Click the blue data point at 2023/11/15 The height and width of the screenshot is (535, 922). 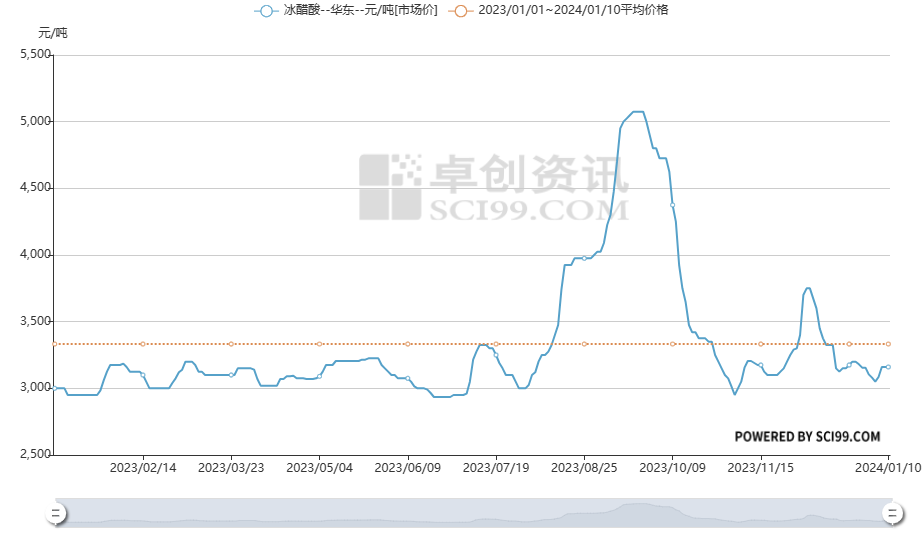tap(761, 365)
